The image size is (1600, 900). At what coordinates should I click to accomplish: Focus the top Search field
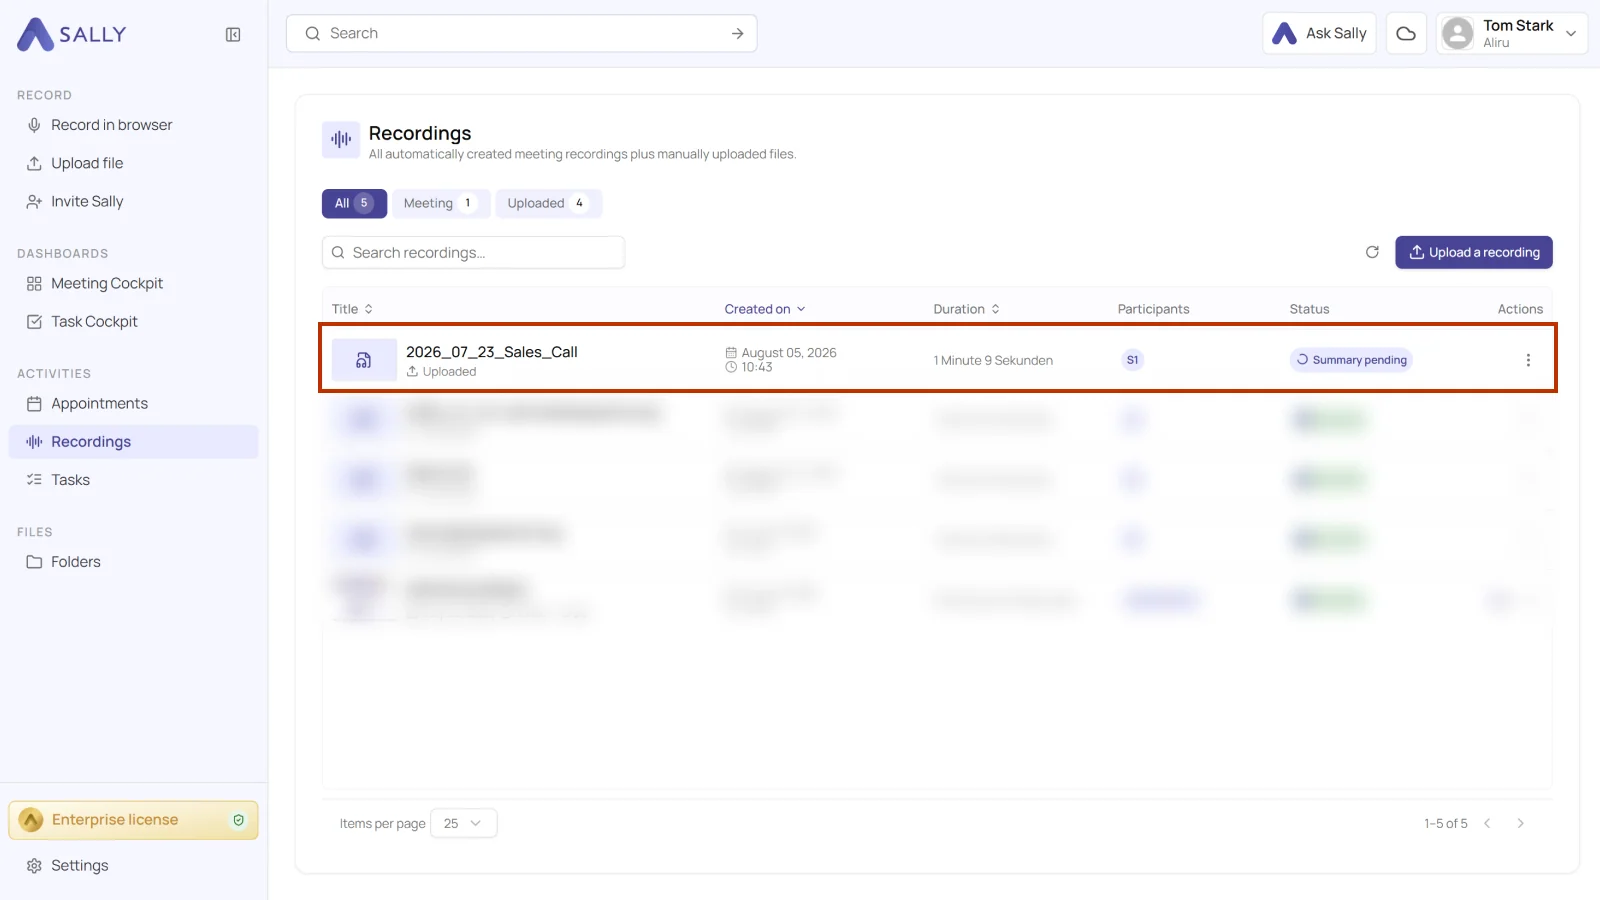click(x=522, y=33)
